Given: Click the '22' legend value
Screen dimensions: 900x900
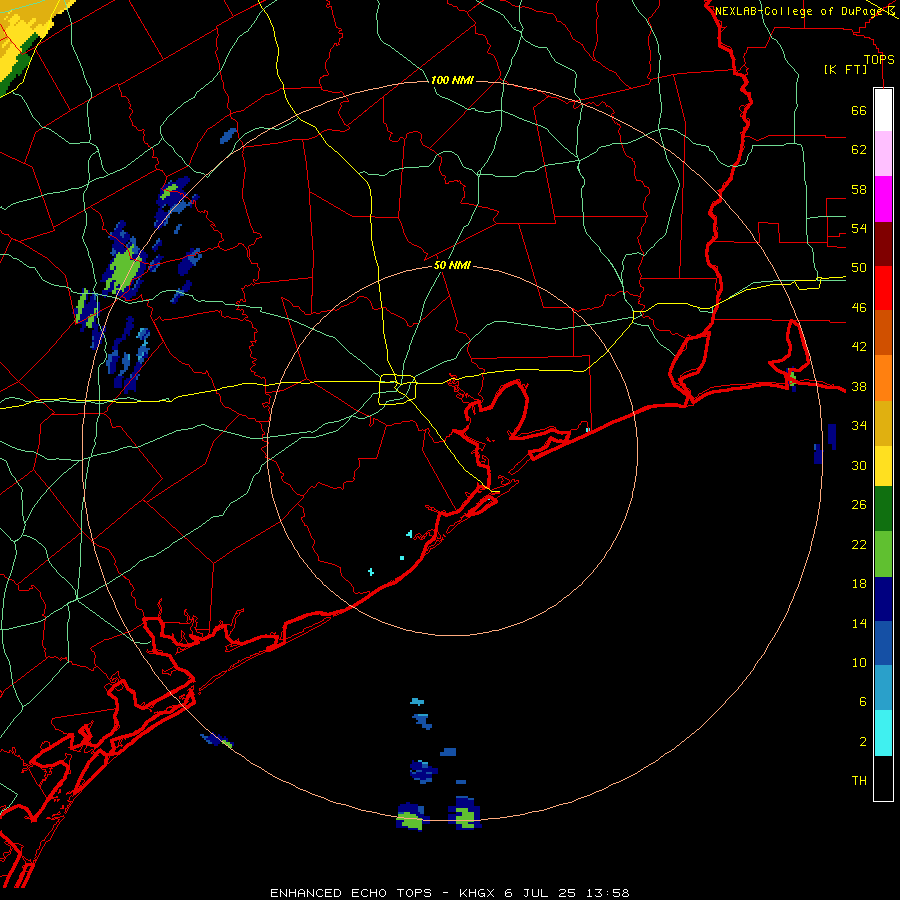Looking at the screenshot, I should click(x=859, y=545).
